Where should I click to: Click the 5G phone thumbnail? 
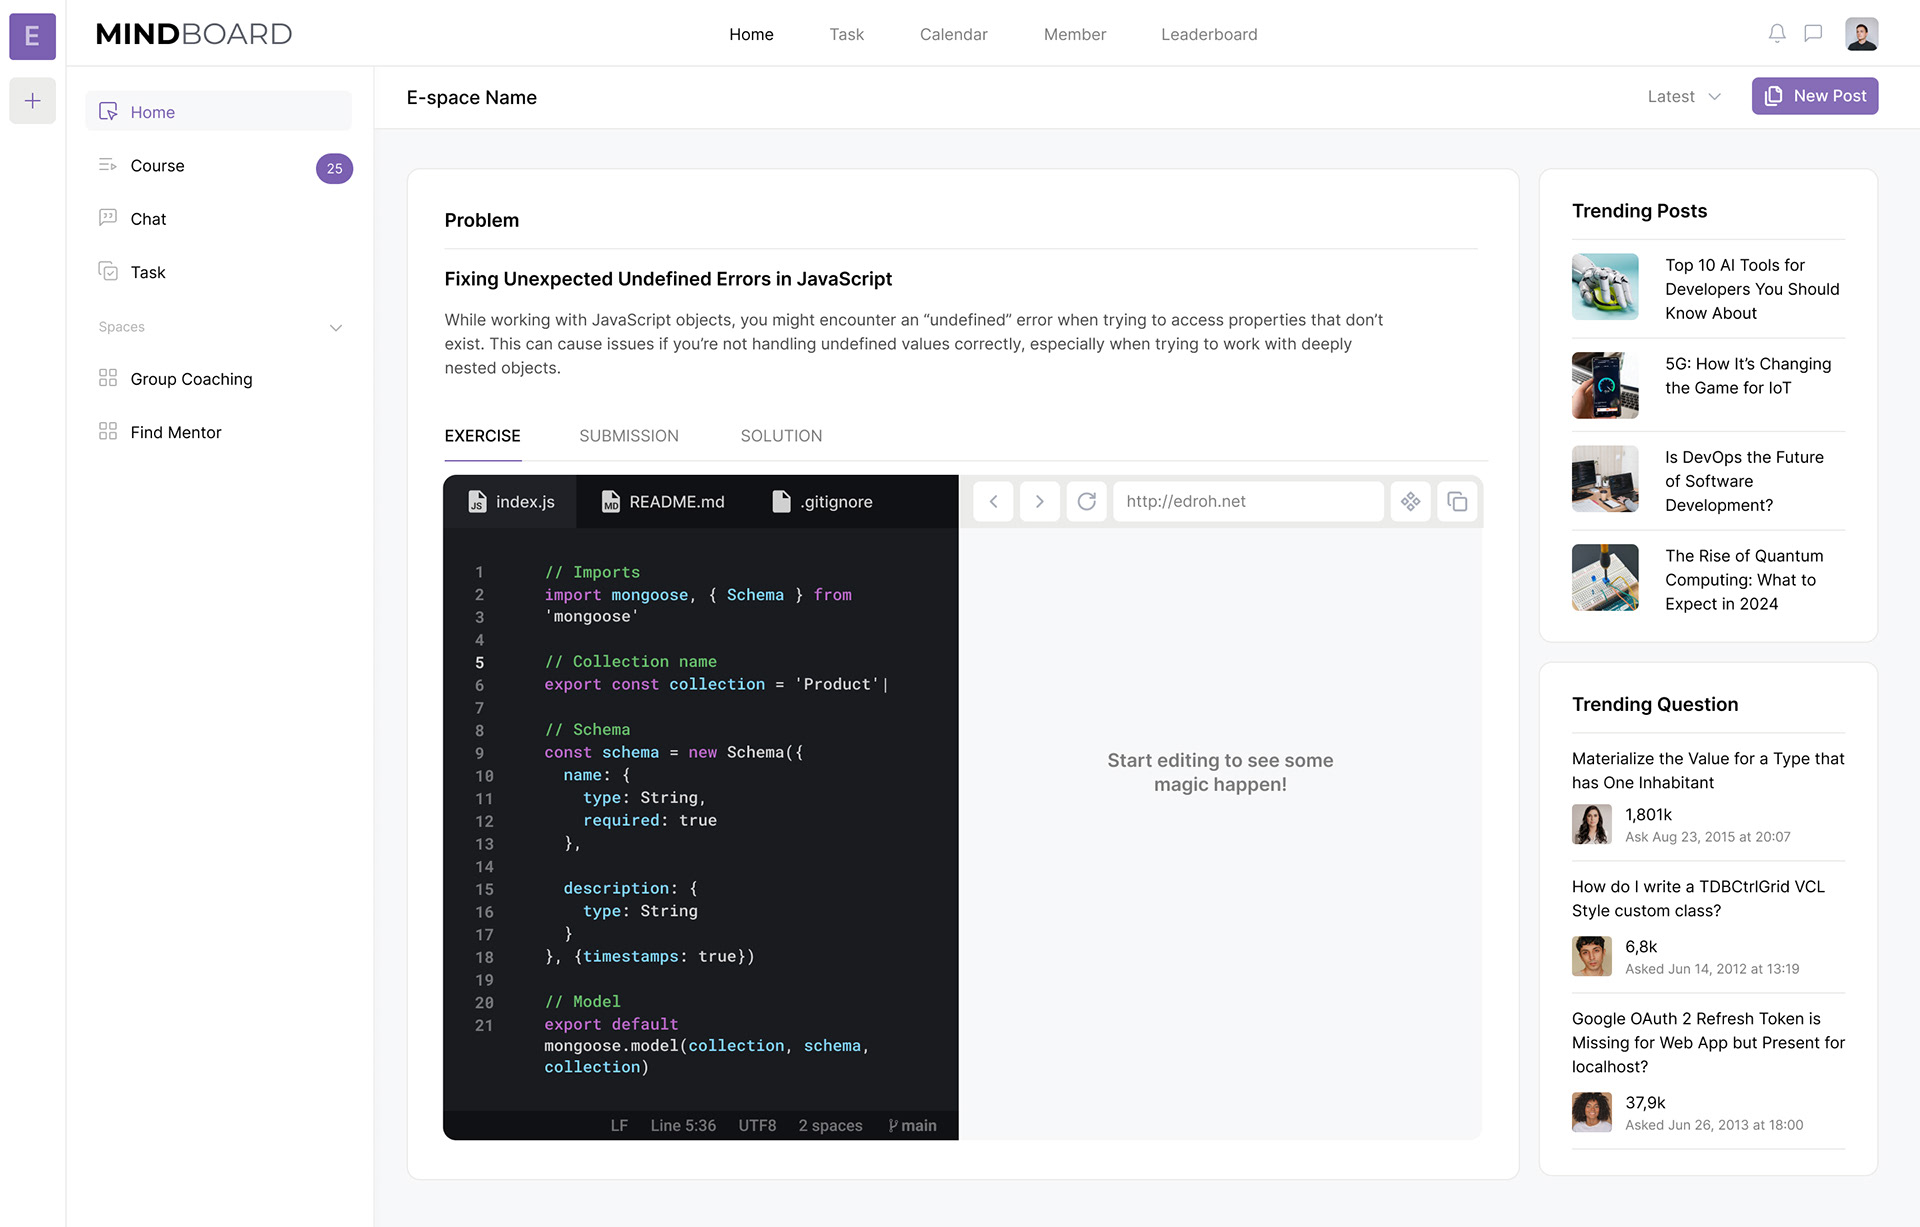click(1605, 385)
